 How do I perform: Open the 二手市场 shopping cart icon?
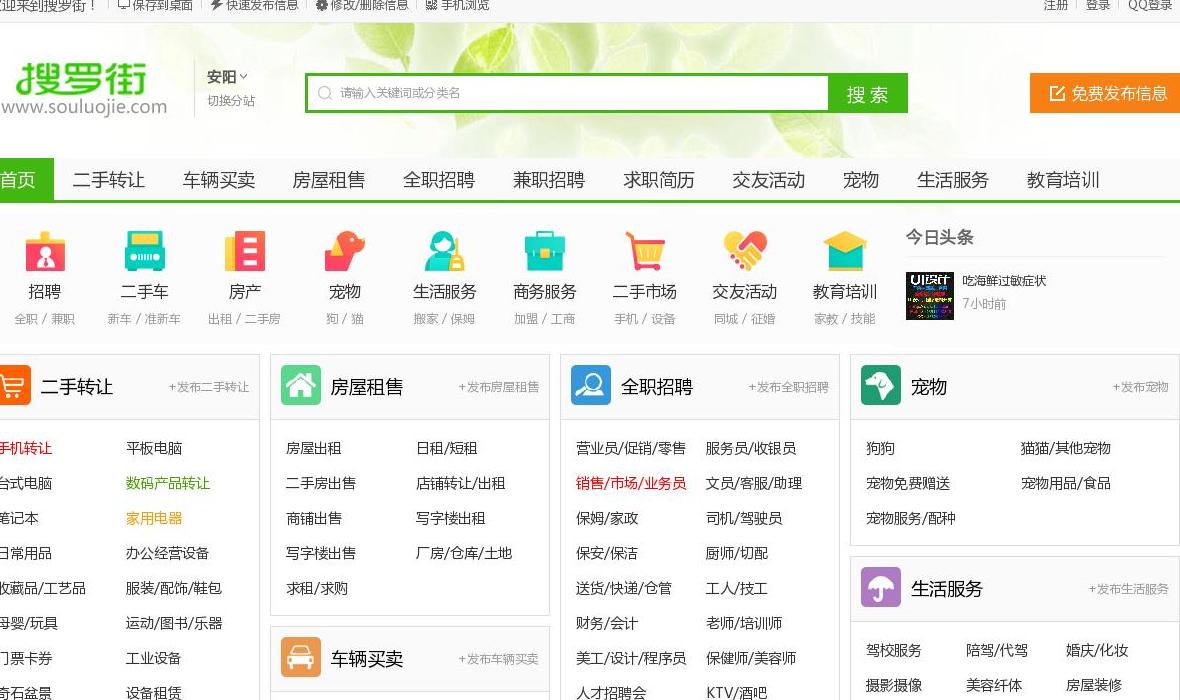tap(645, 251)
